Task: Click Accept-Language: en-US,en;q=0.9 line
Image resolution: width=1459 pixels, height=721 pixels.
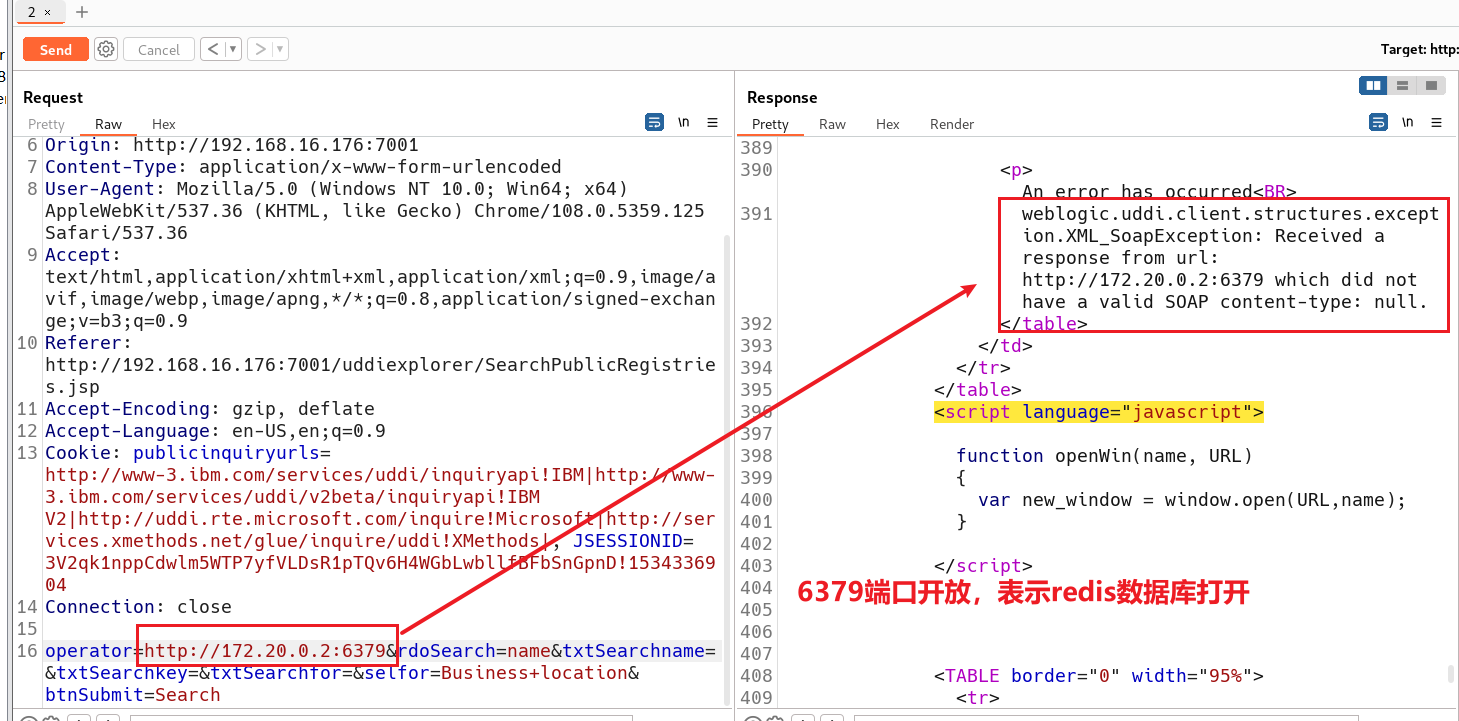Action: [215, 431]
